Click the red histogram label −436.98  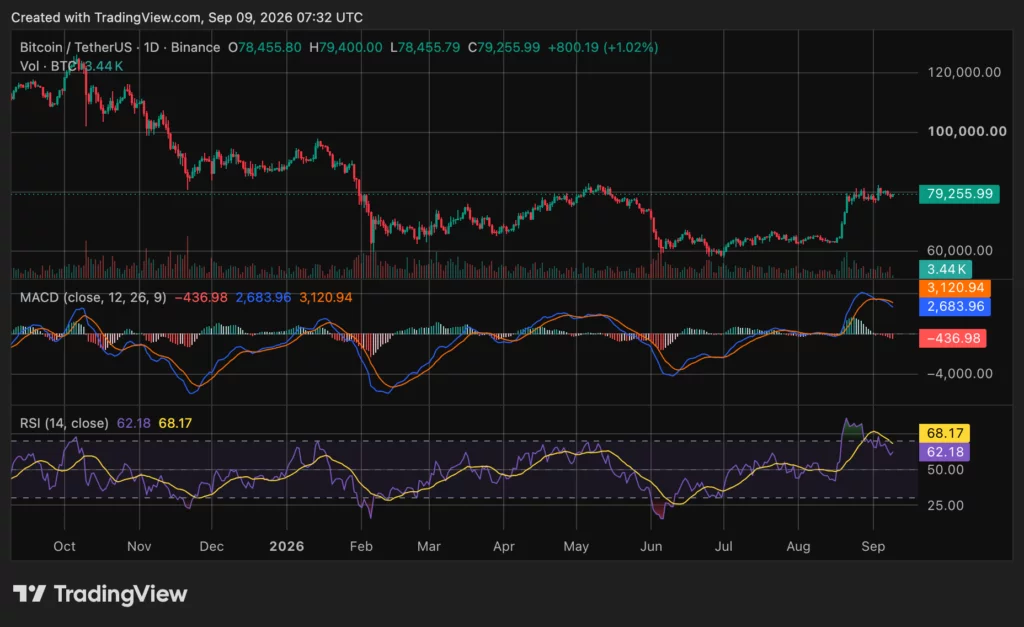[952, 338]
